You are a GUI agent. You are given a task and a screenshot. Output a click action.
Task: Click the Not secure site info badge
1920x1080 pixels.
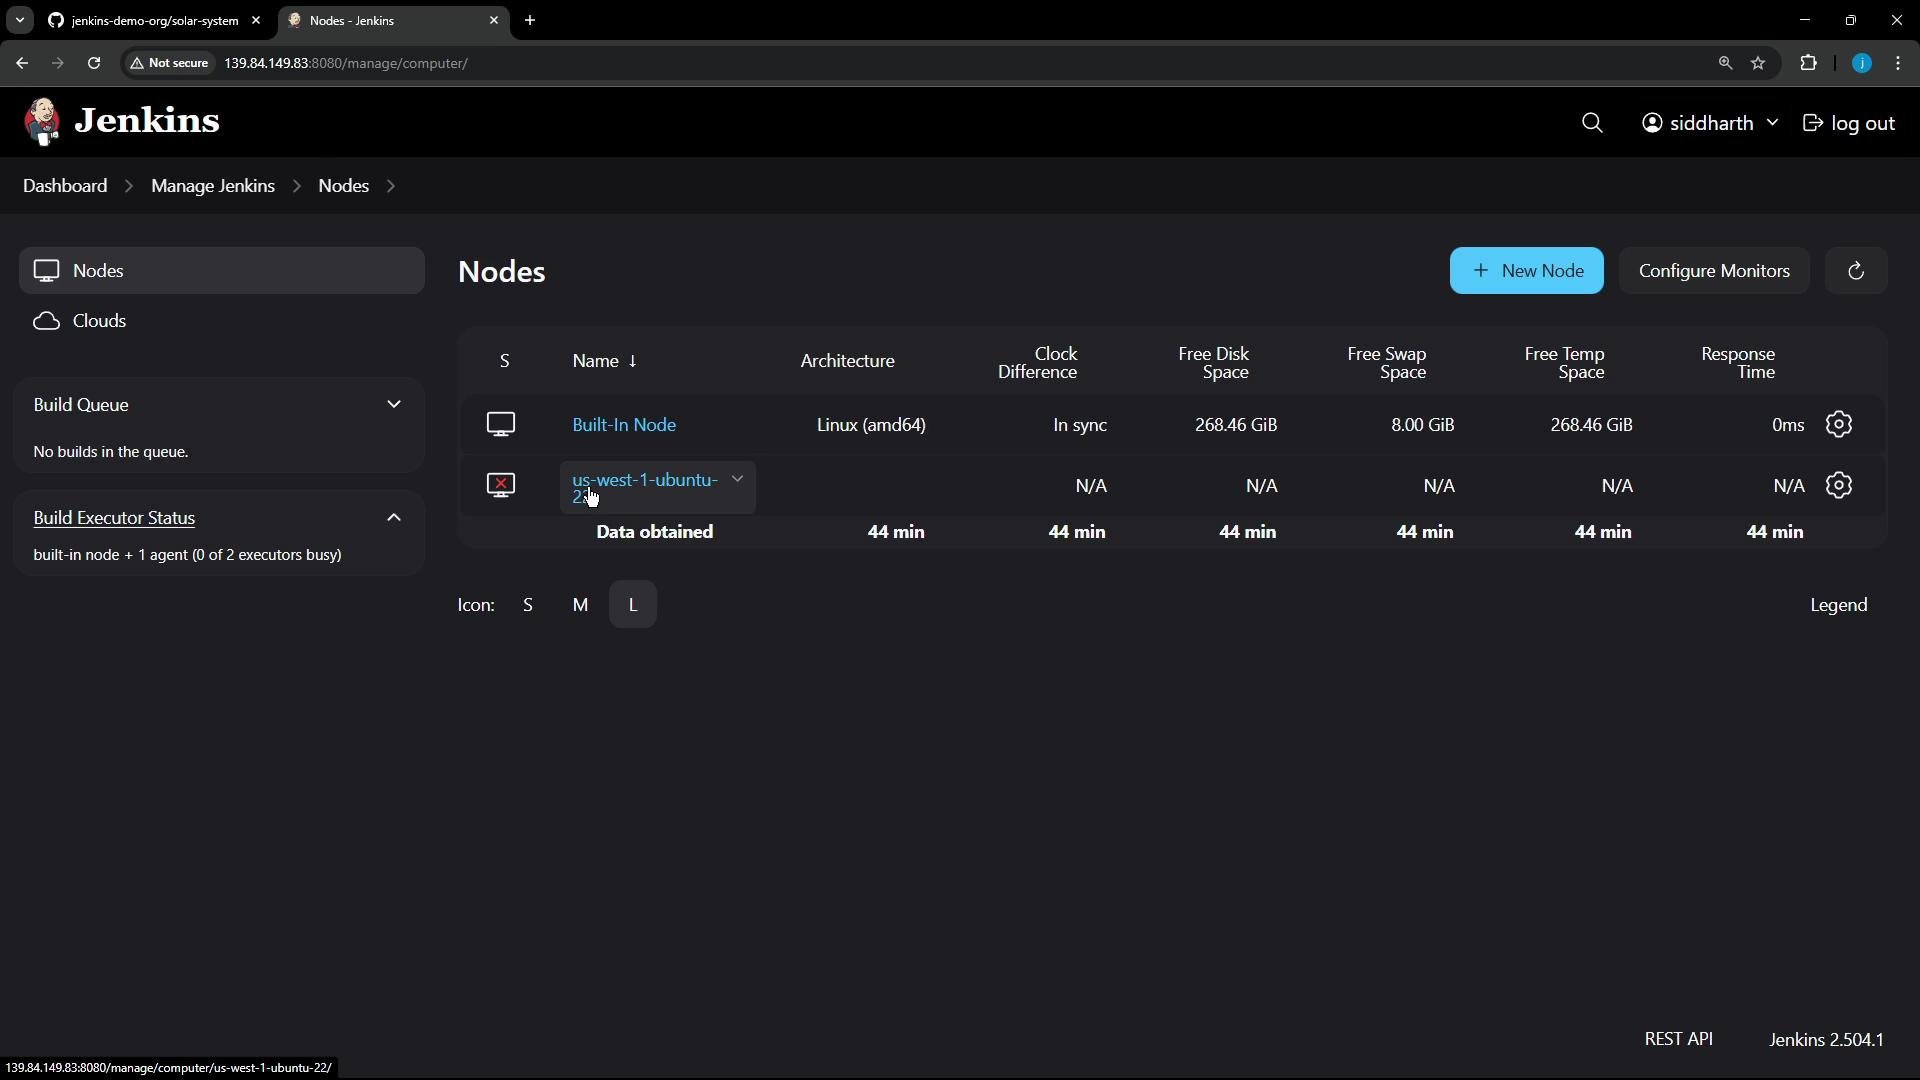[x=170, y=63]
